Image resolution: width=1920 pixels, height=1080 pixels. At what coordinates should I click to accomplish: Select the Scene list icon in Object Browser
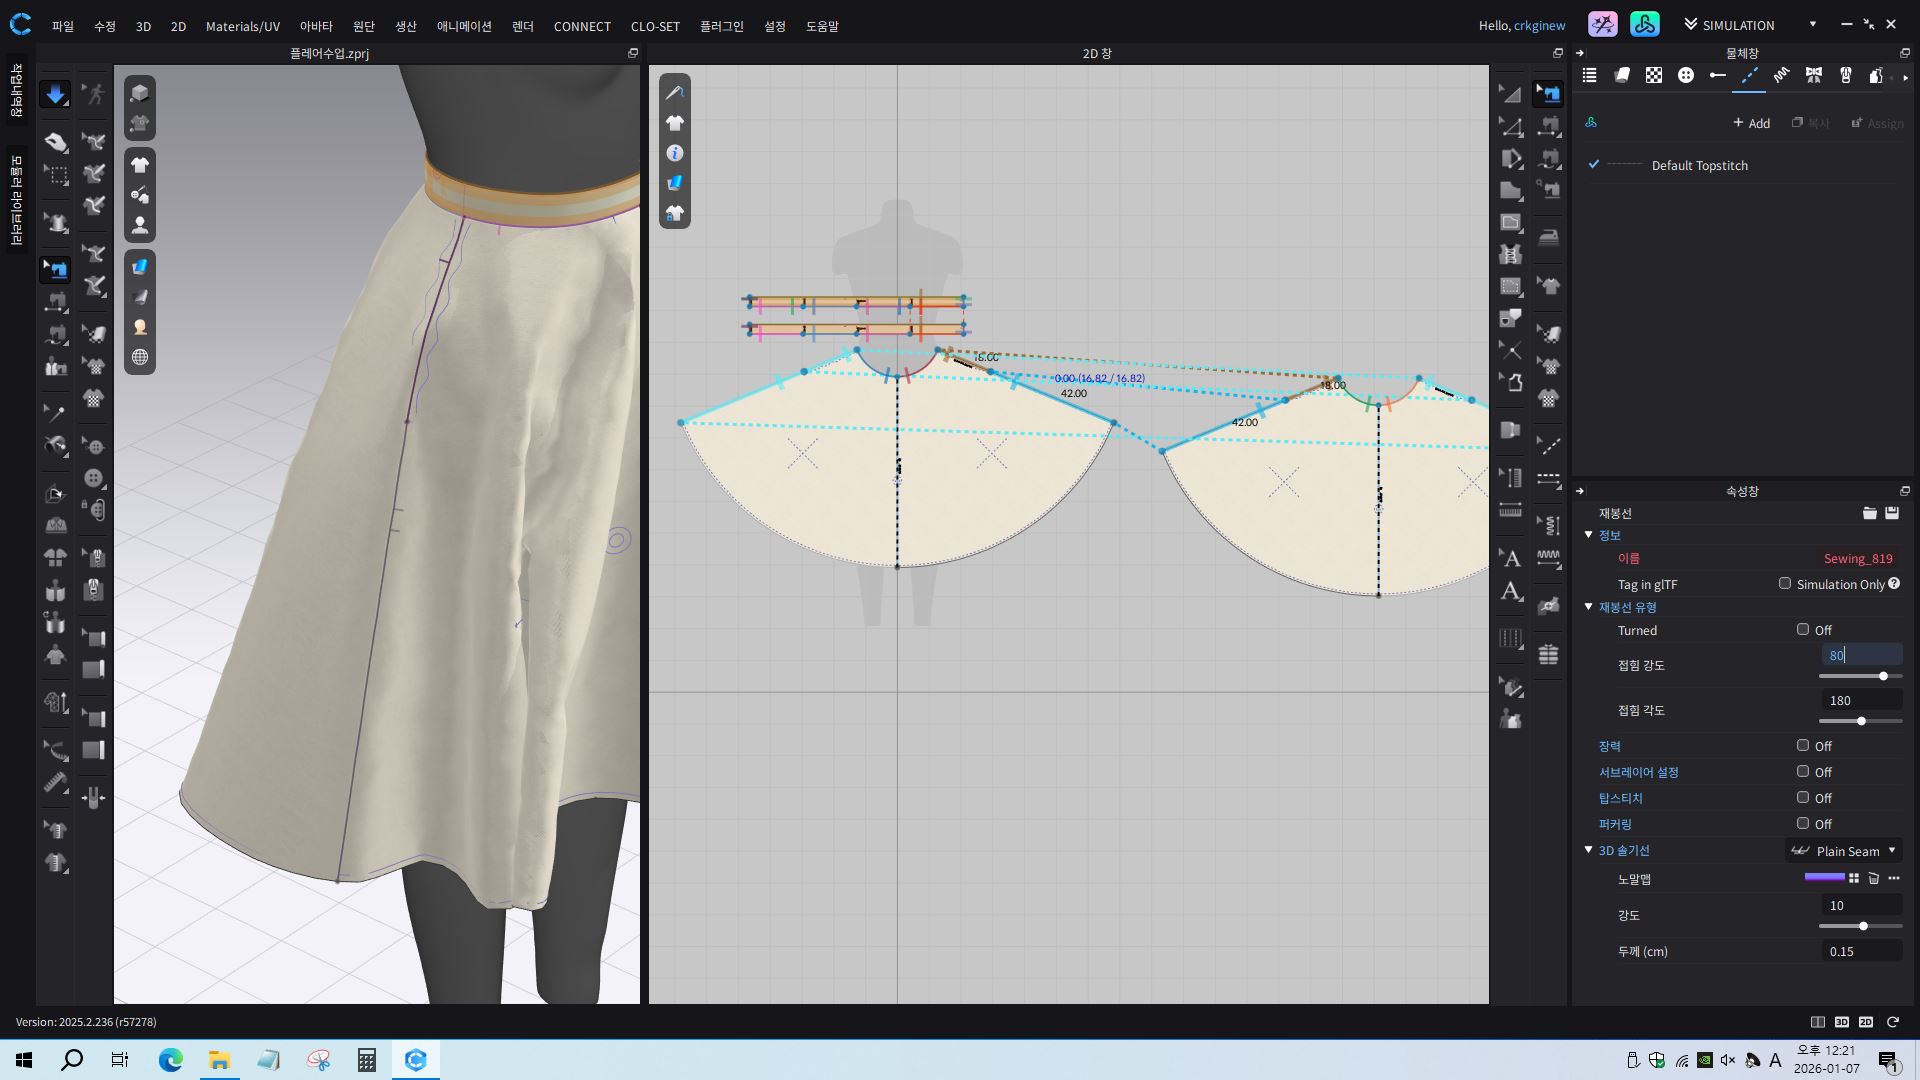coord(1589,75)
